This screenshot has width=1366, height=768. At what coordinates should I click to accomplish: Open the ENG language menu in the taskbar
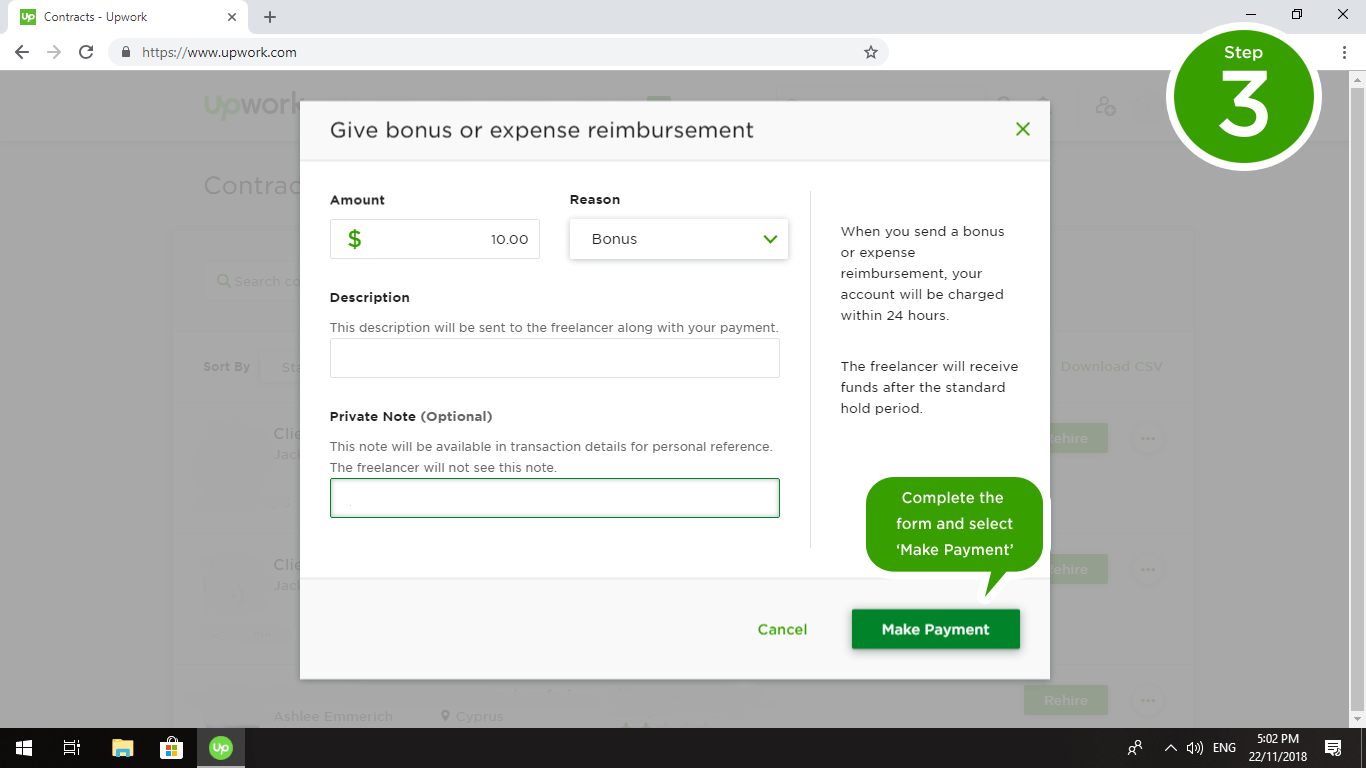click(1223, 747)
